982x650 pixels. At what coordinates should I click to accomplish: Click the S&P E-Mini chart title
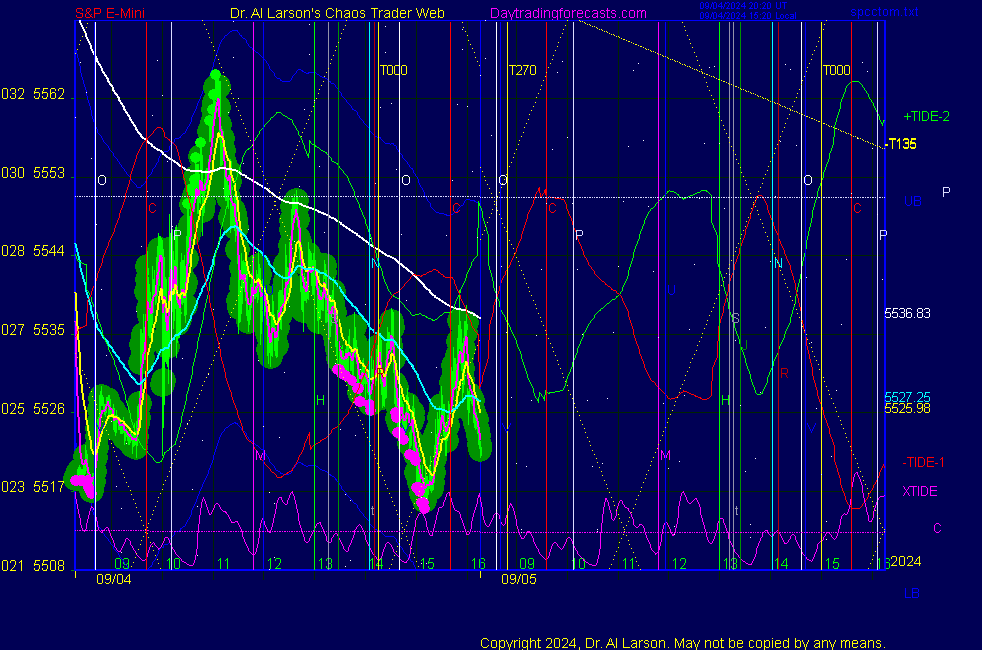[110, 13]
